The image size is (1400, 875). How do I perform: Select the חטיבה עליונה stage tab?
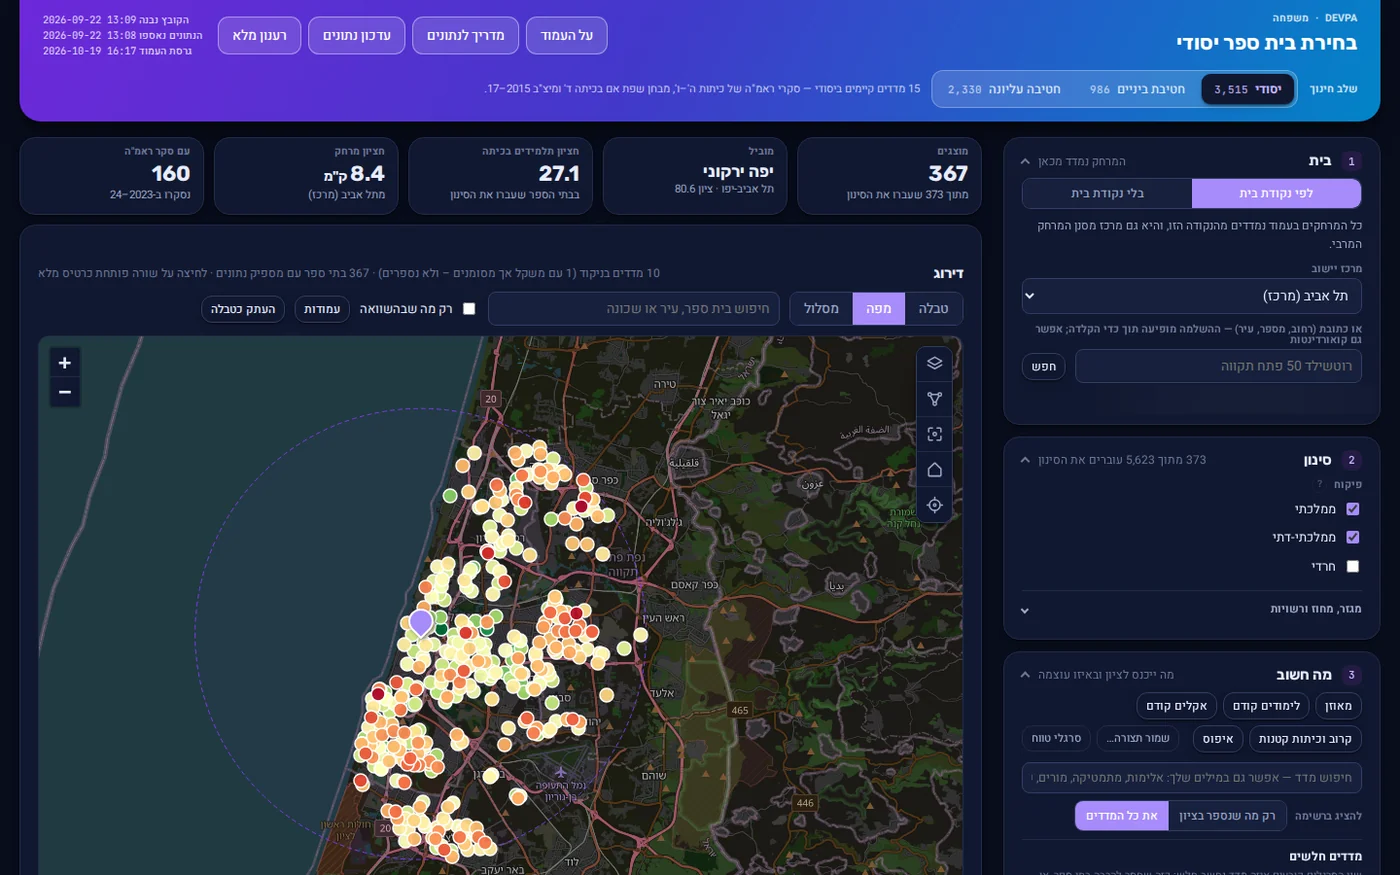click(x=1004, y=89)
